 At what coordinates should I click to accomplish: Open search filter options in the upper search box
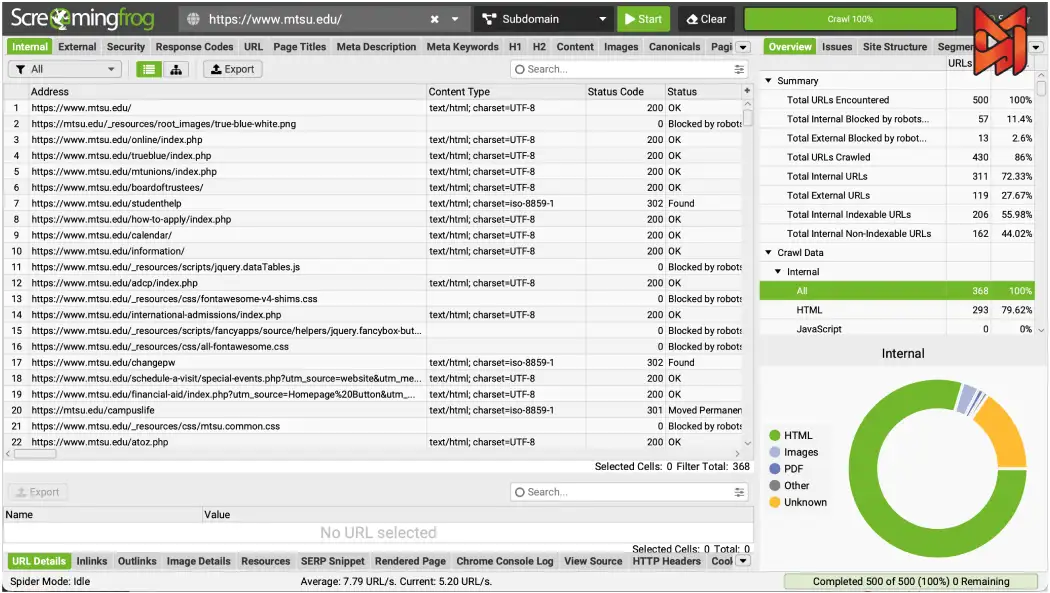[x=739, y=69]
